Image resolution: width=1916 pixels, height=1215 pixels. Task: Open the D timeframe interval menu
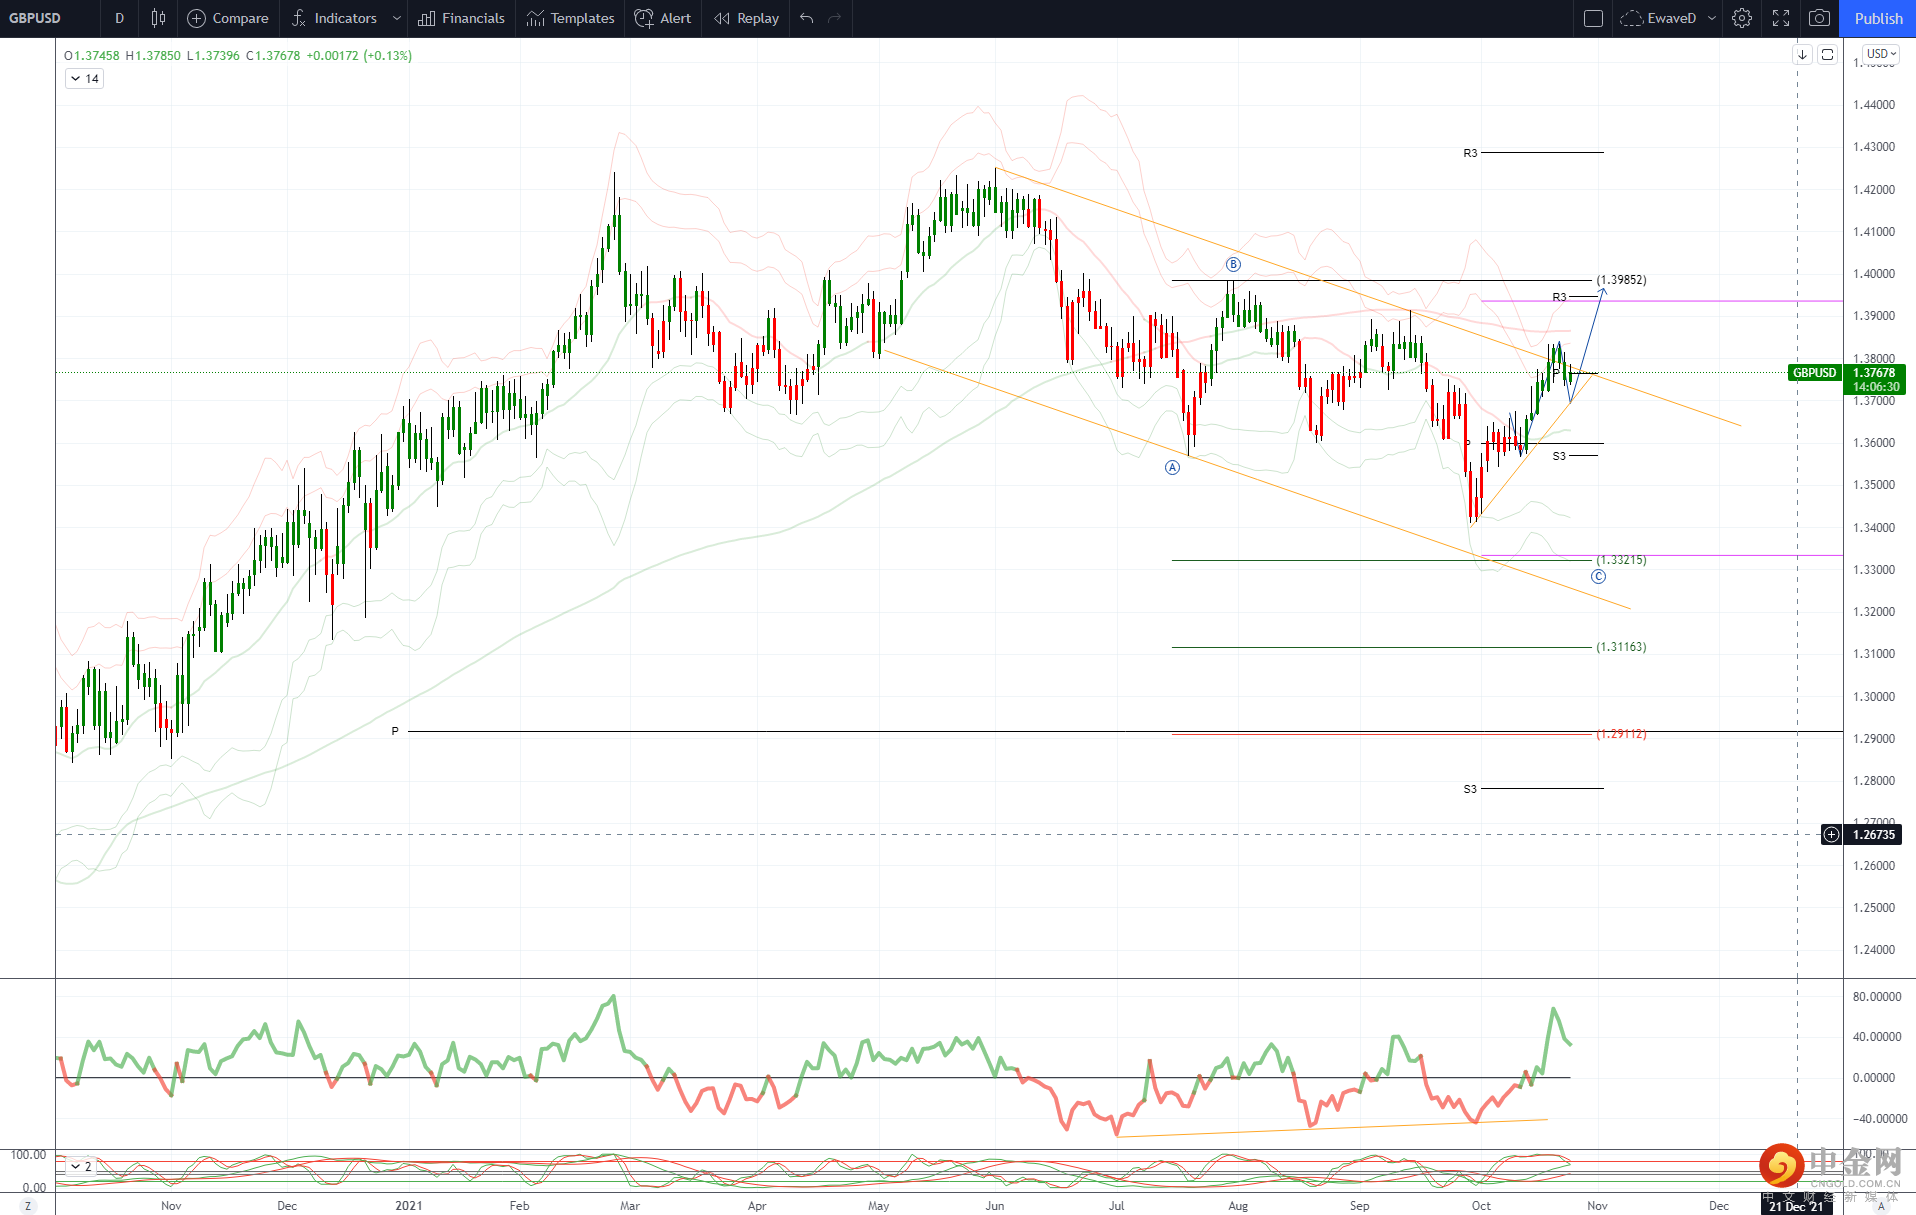point(119,18)
